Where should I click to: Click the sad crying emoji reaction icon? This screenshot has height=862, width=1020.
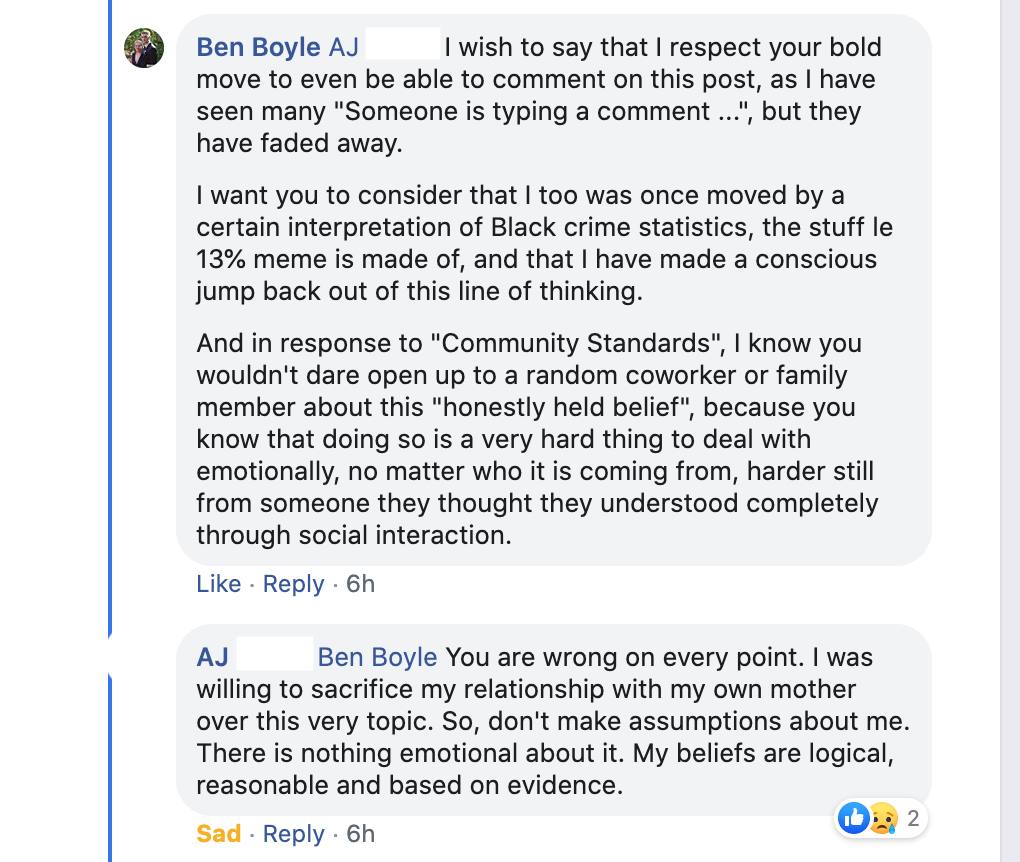[x=881, y=819]
